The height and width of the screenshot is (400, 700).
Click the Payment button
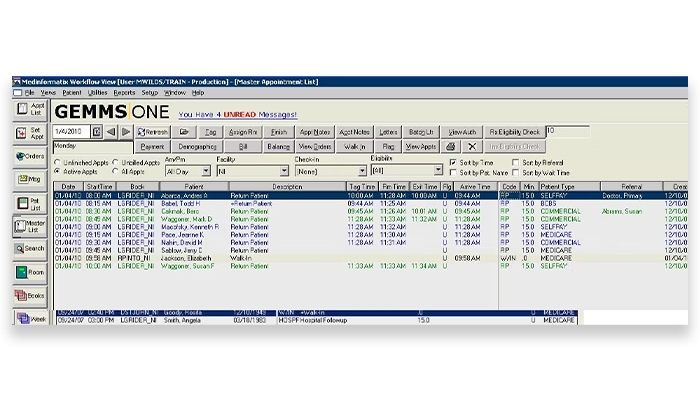pyautogui.click(x=152, y=146)
